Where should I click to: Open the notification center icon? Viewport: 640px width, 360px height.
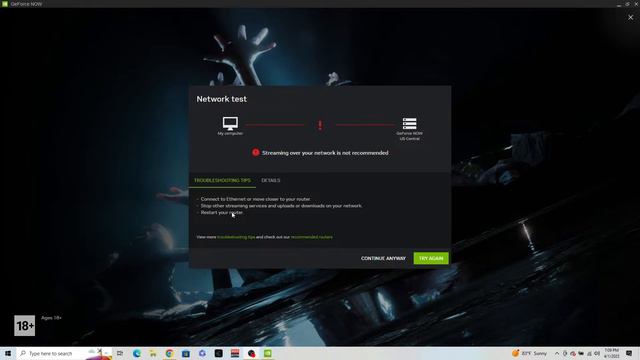point(629,353)
